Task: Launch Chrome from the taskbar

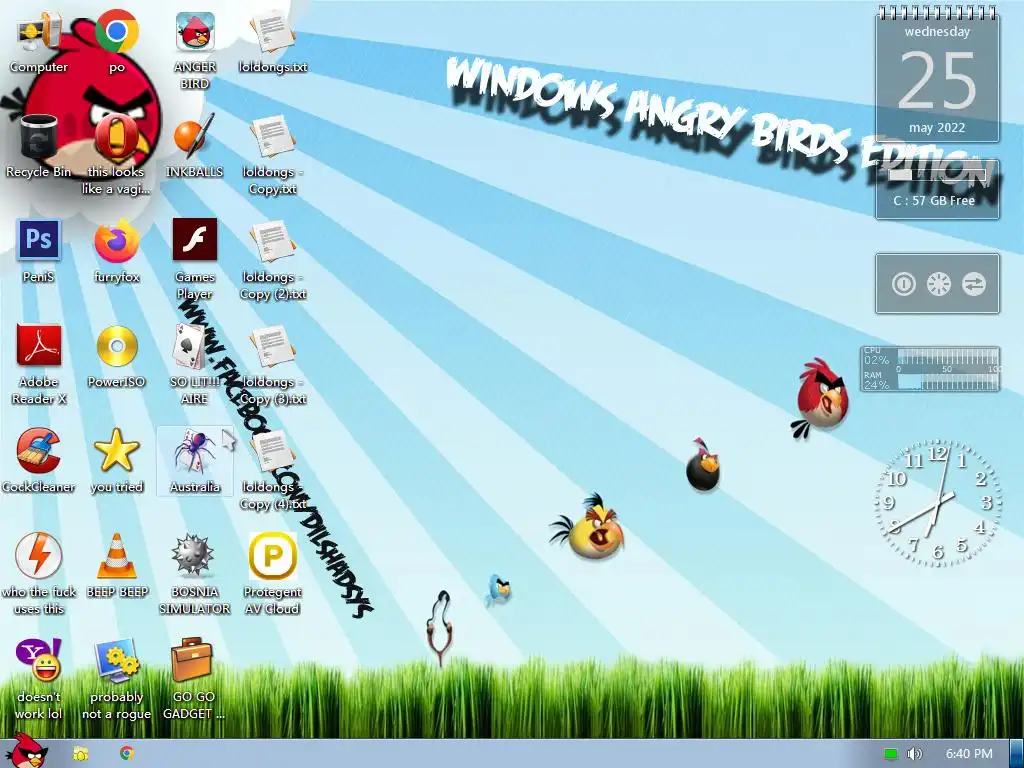Action: pyautogui.click(x=127, y=753)
